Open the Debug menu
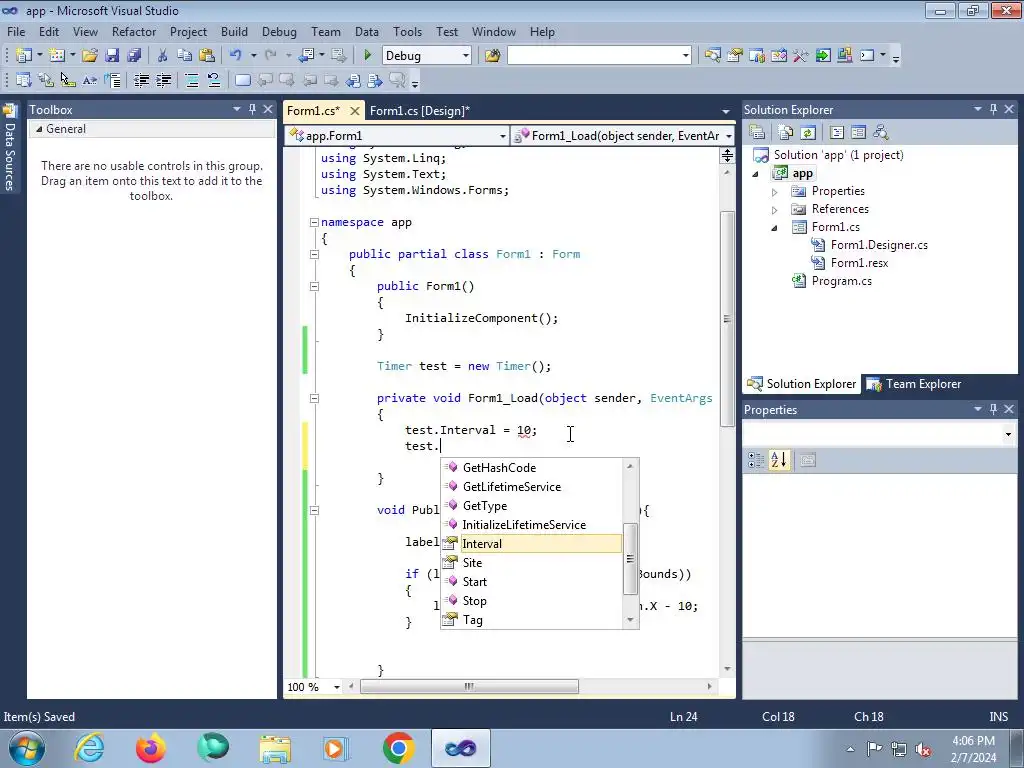This screenshot has height=768, width=1024. pyautogui.click(x=279, y=31)
